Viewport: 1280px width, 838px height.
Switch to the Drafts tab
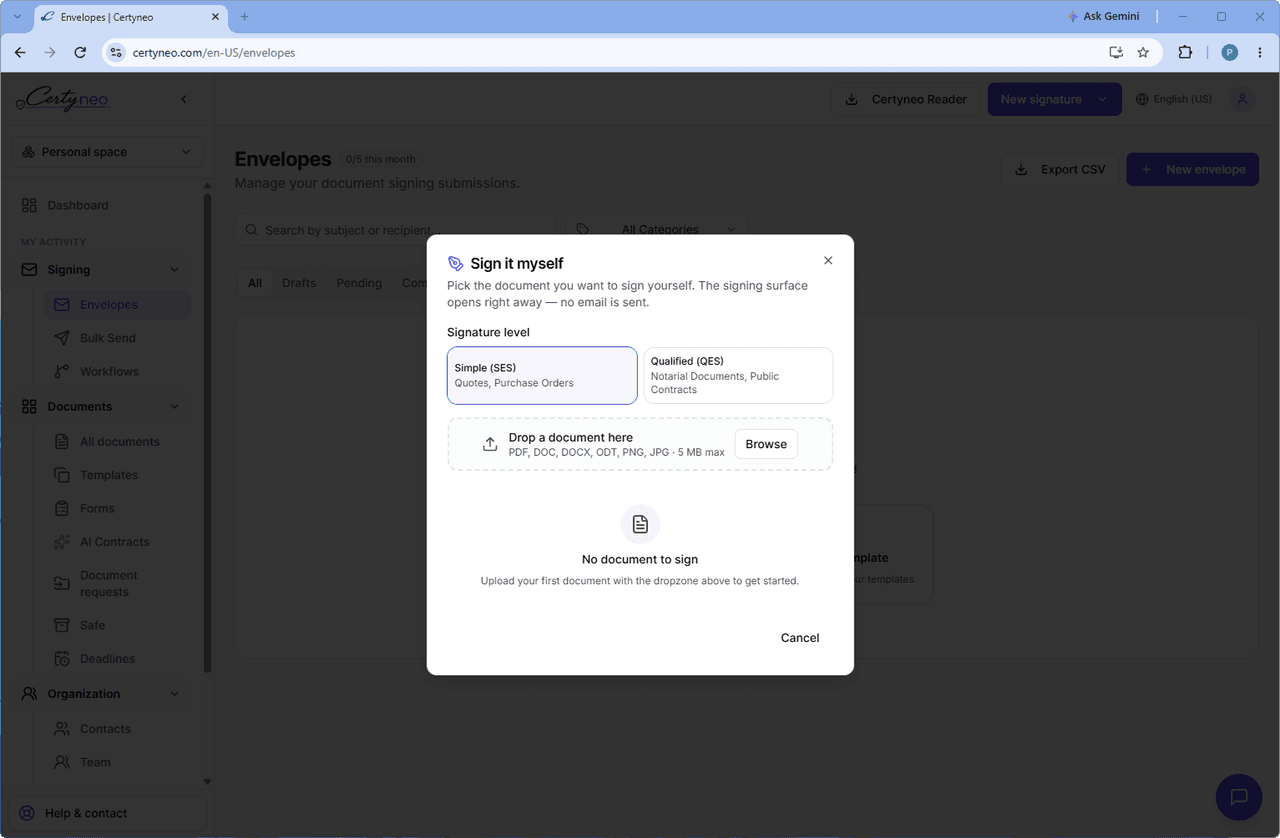pos(299,283)
